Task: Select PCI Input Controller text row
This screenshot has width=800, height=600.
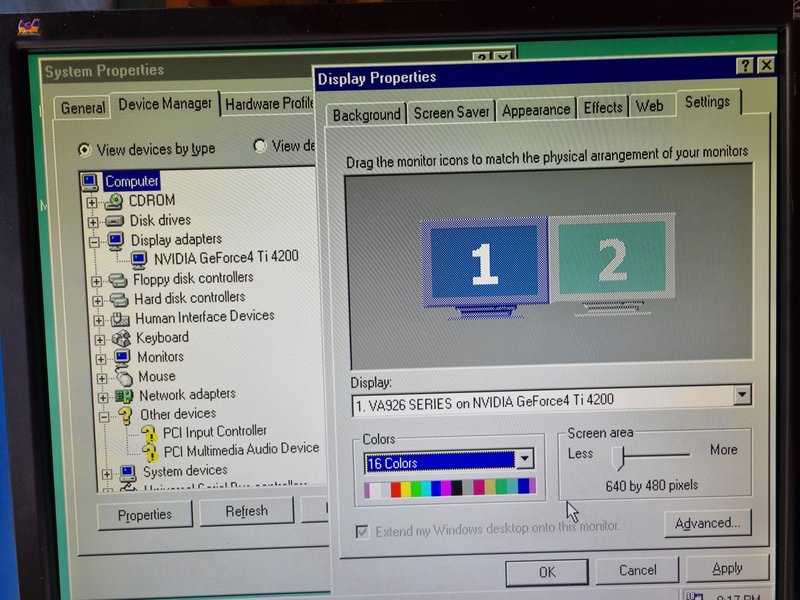Action: (215, 432)
